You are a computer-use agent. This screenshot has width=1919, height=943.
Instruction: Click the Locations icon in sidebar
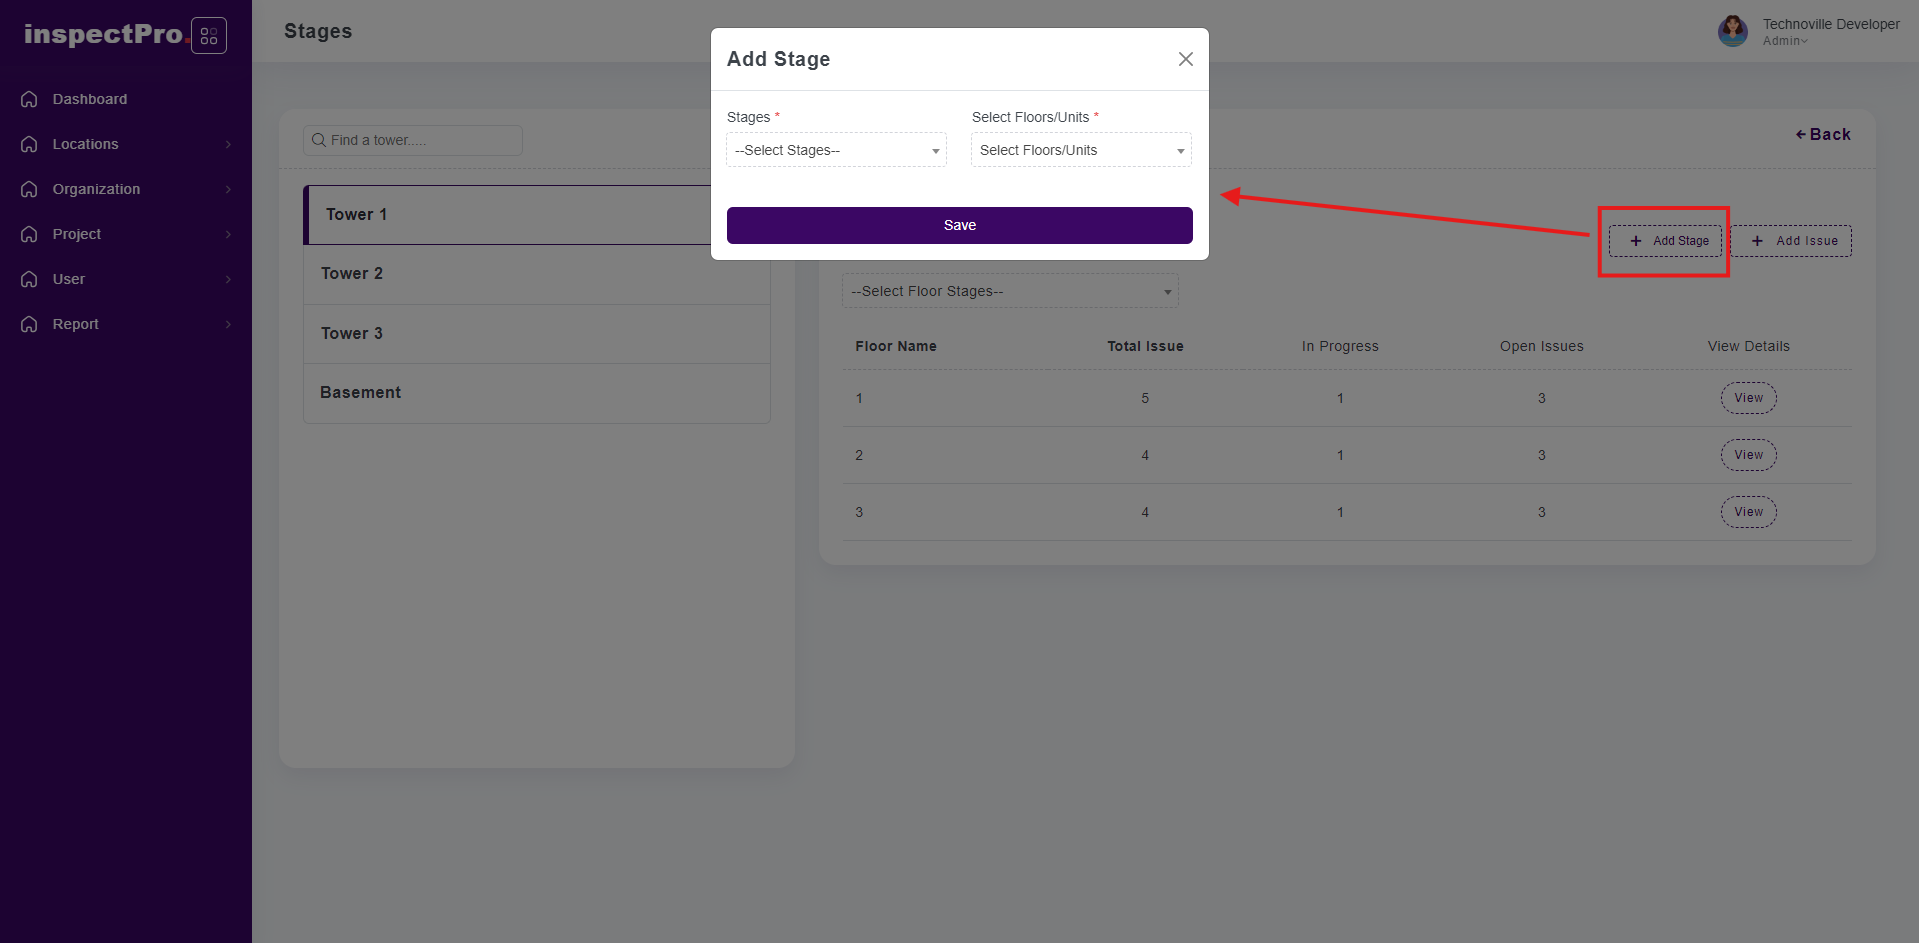29,144
